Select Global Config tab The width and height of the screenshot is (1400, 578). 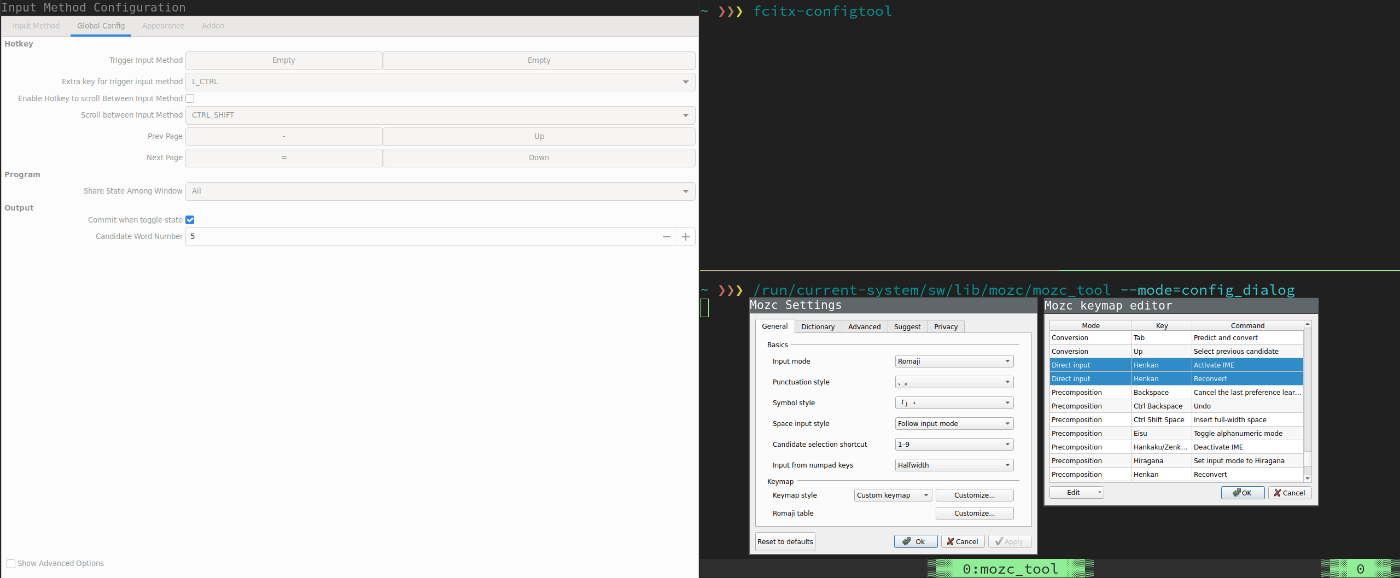[x=101, y=26]
